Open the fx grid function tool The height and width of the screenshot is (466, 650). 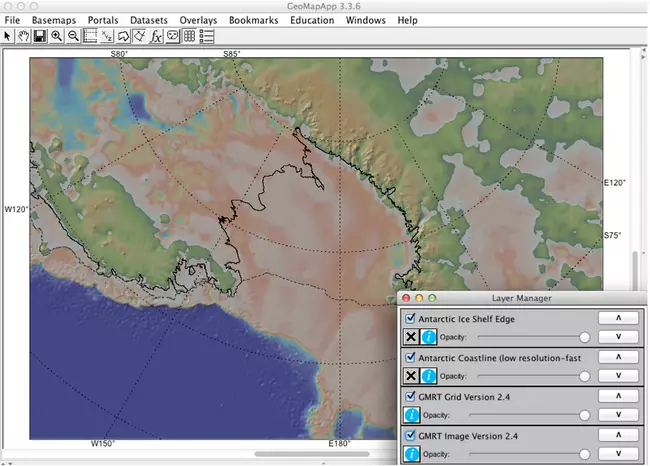coord(156,36)
